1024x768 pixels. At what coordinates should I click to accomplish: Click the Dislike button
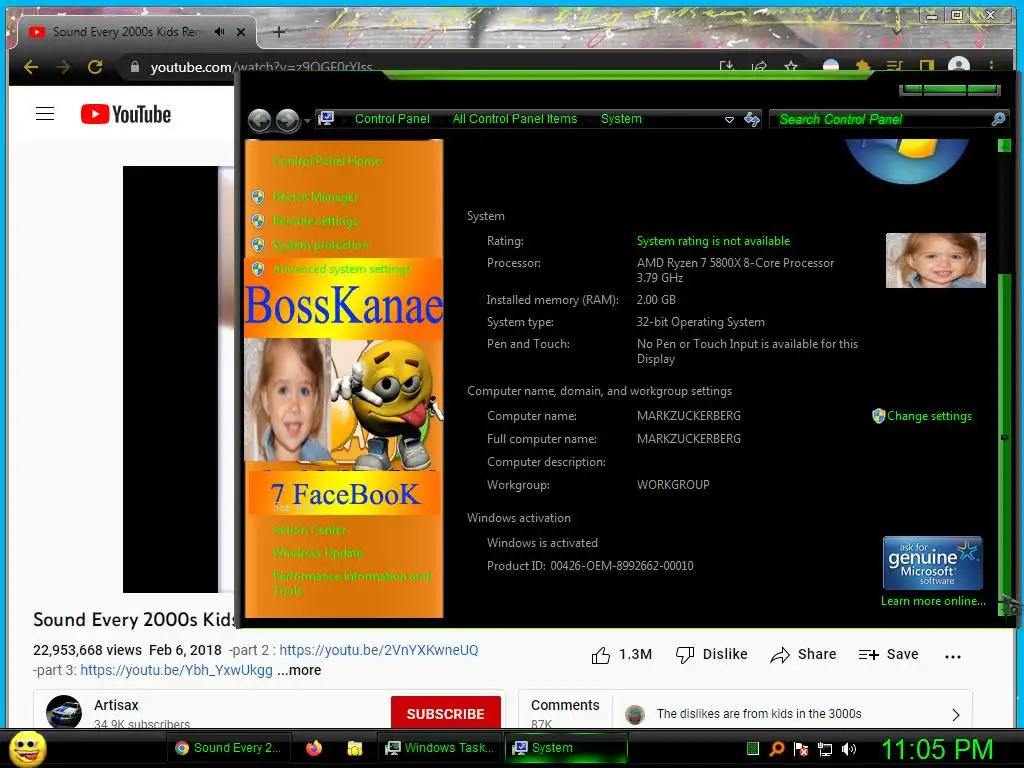coord(711,654)
